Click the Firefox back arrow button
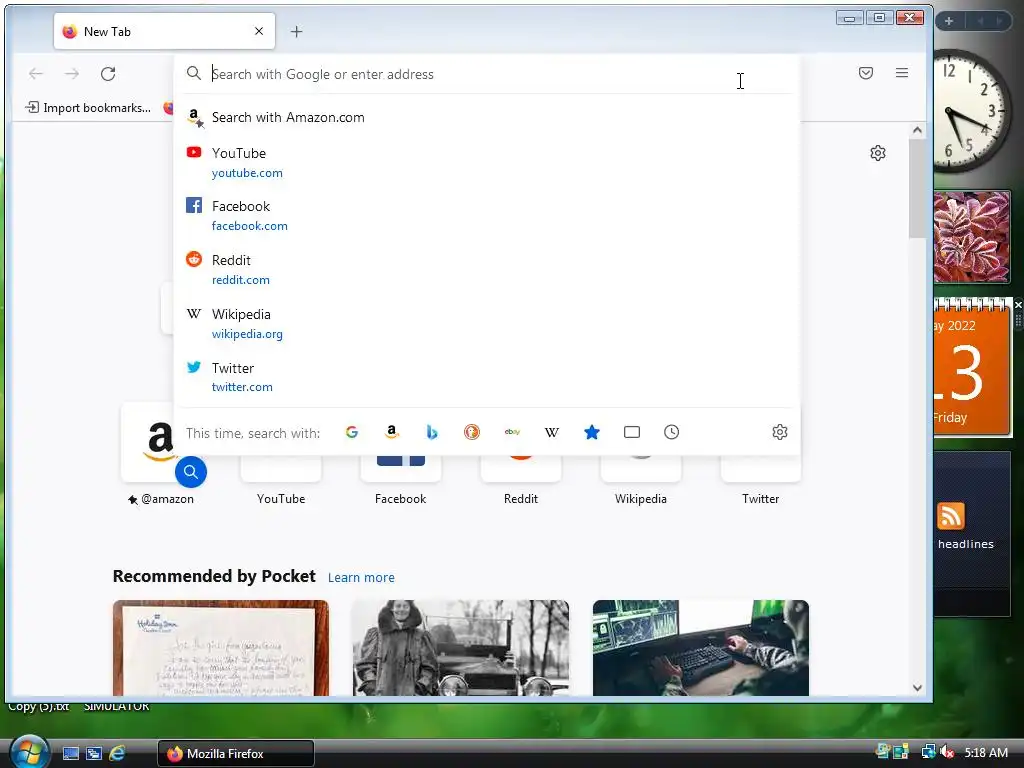Screen dimensions: 1024x768 36,74
